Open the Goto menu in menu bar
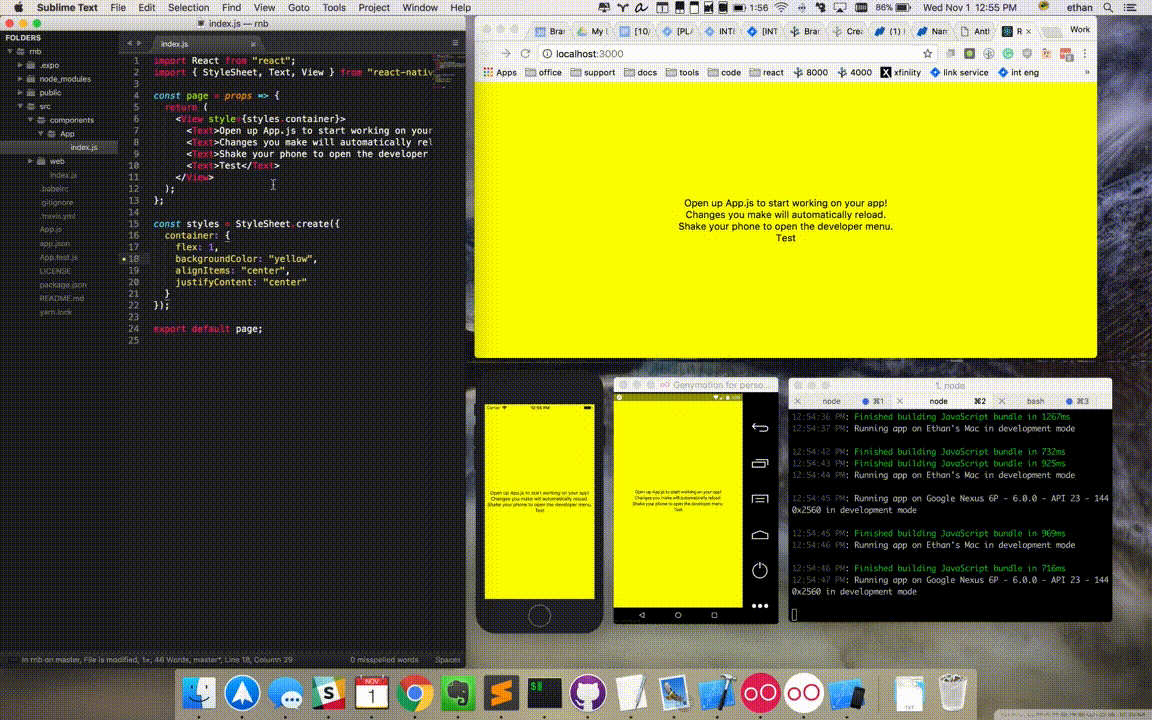Viewport: 1152px width, 720px height. (298, 8)
